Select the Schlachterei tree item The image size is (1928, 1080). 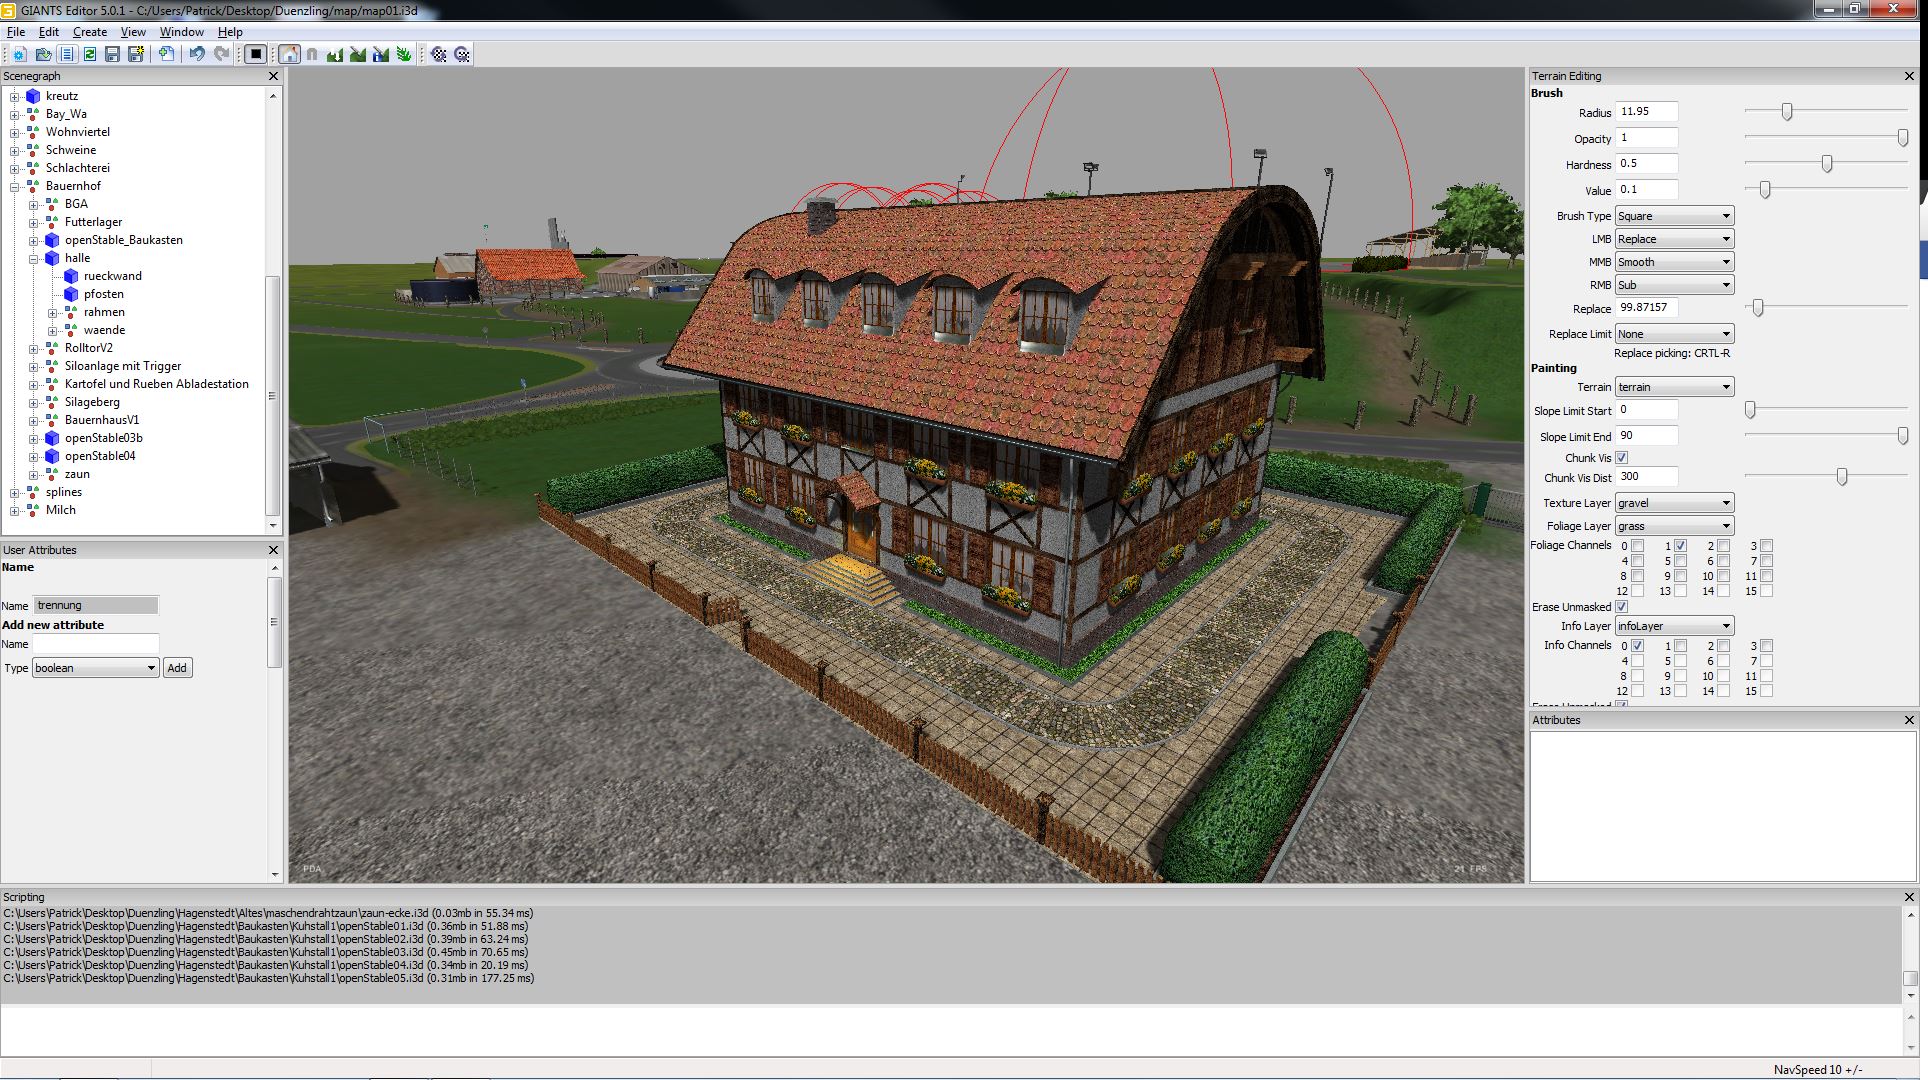(78, 168)
